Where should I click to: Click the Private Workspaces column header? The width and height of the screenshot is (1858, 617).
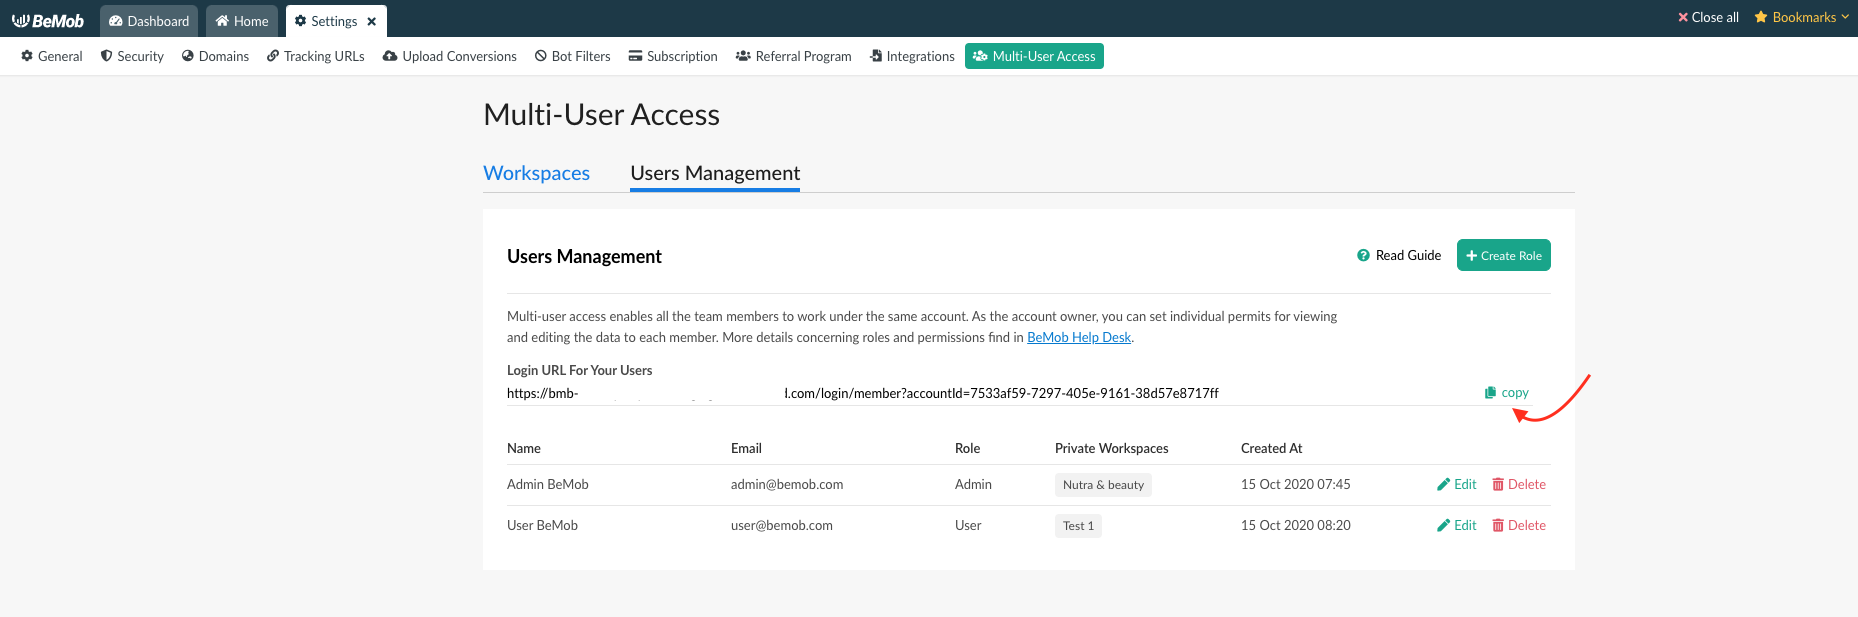tap(1111, 448)
